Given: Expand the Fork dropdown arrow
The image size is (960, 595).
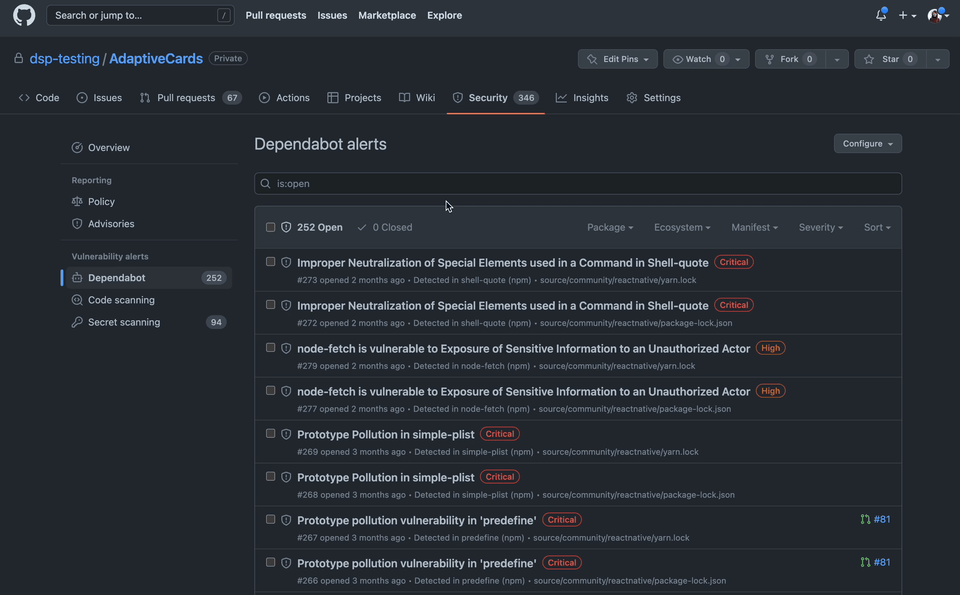Looking at the screenshot, I should click(x=837, y=59).
